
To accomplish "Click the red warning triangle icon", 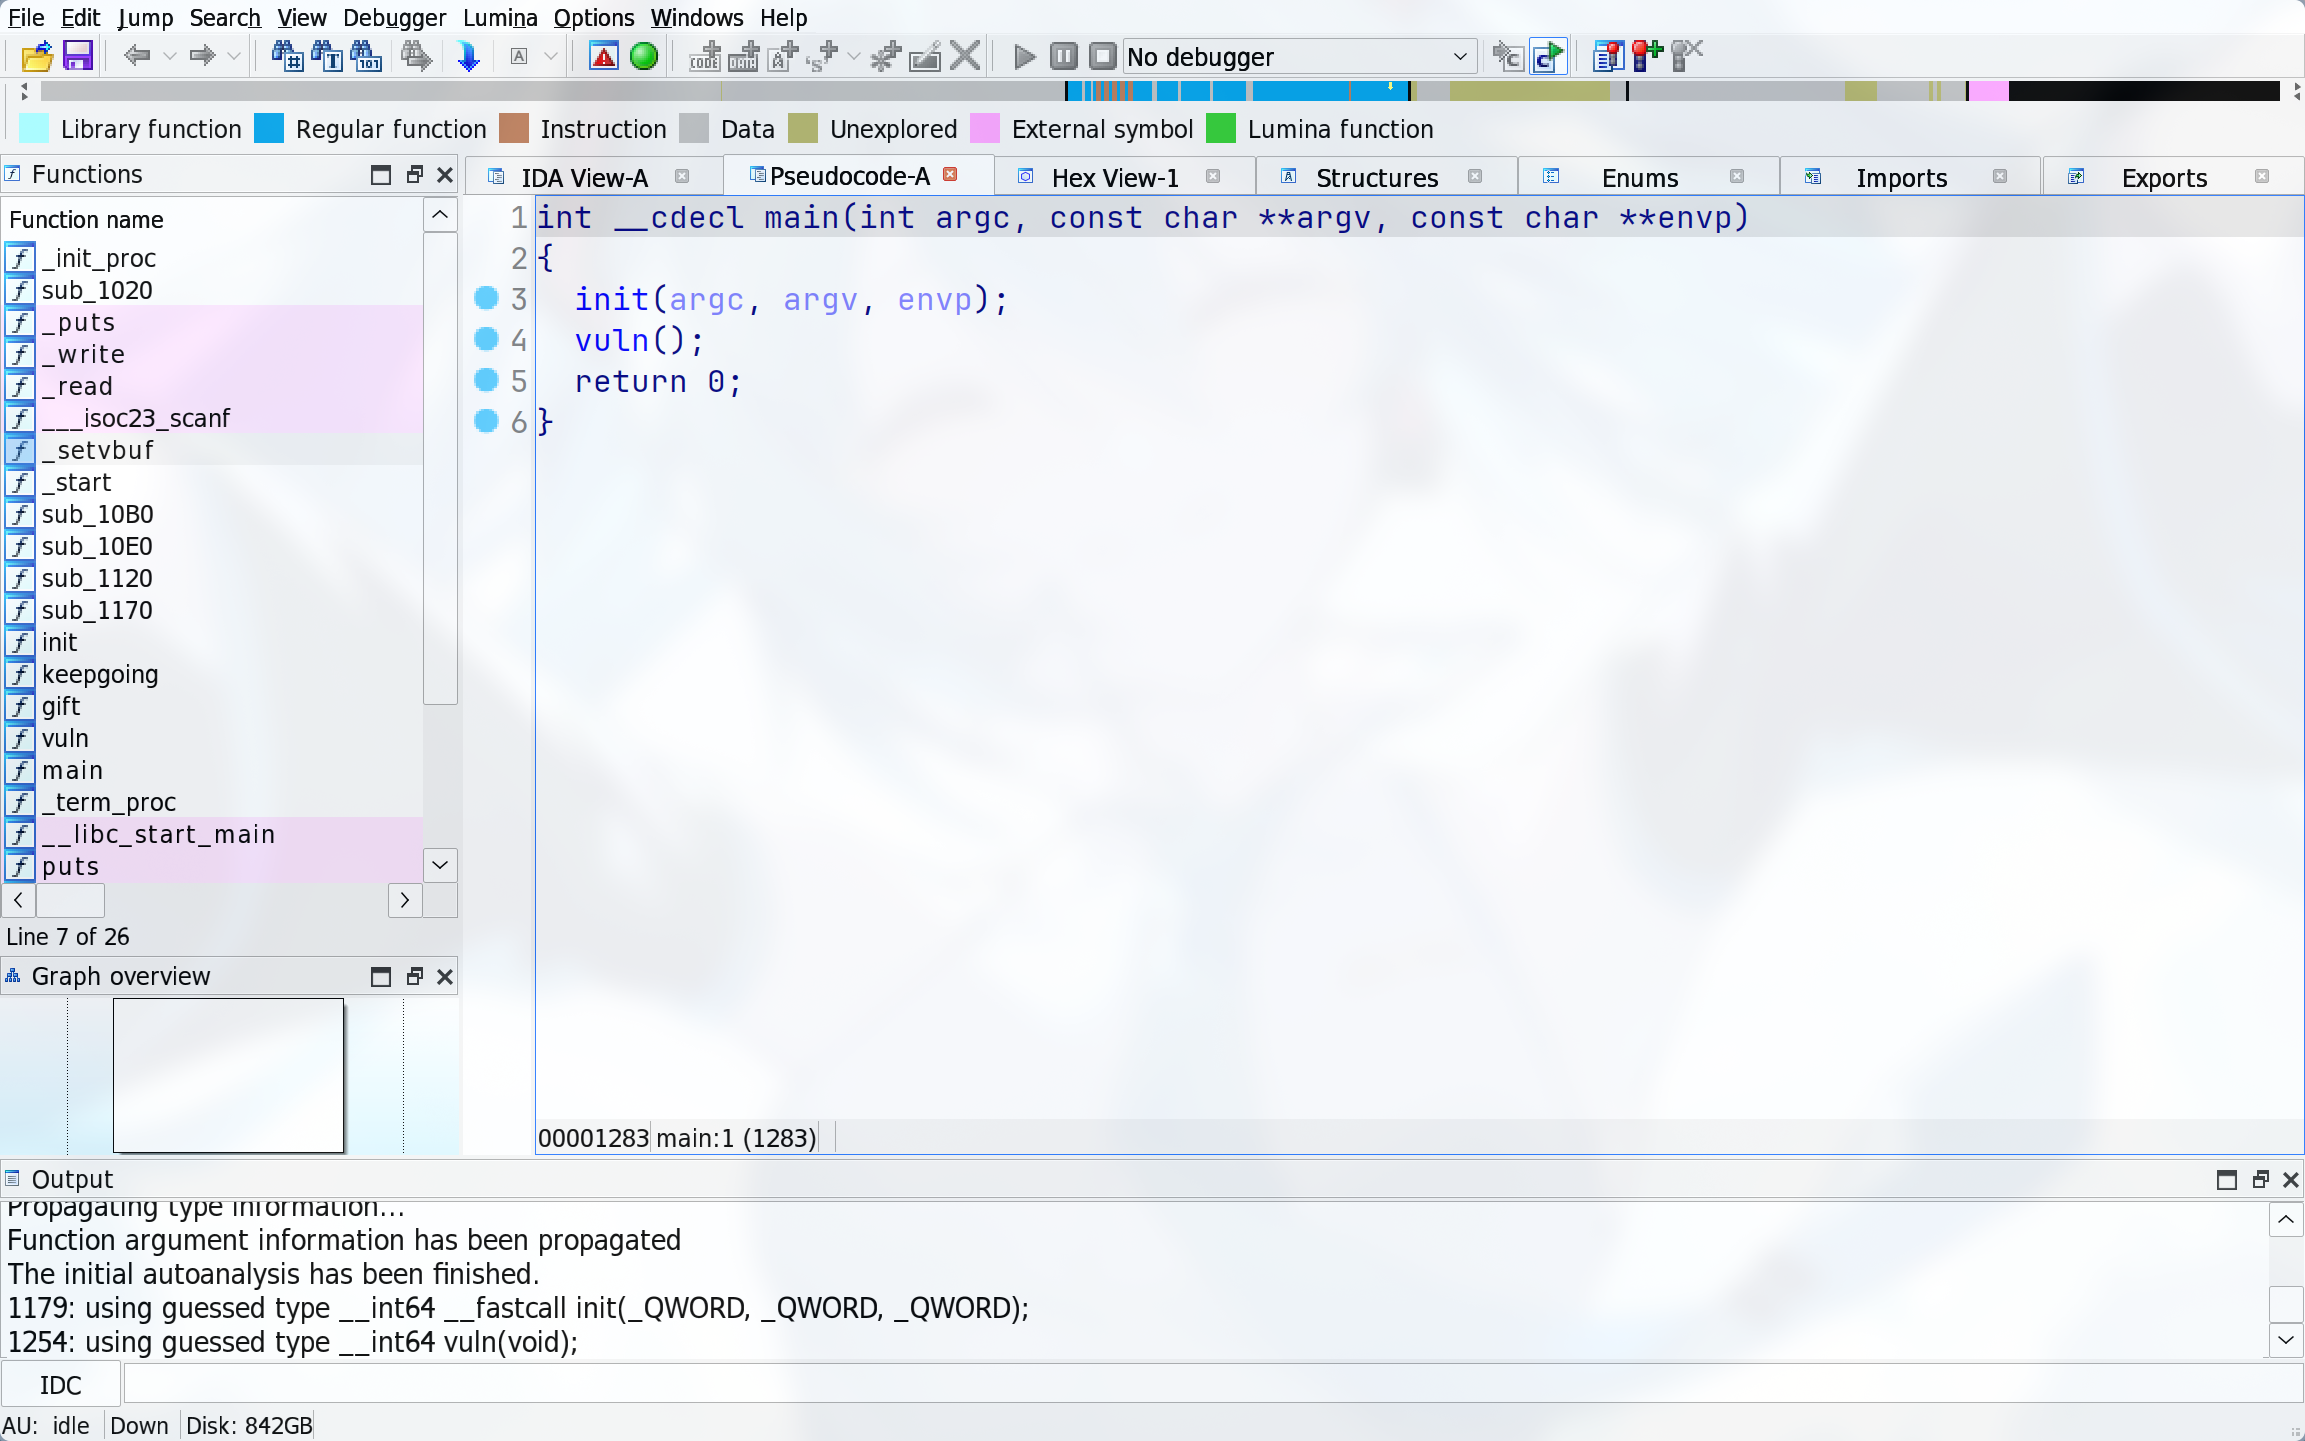I will tap(604, 56).
